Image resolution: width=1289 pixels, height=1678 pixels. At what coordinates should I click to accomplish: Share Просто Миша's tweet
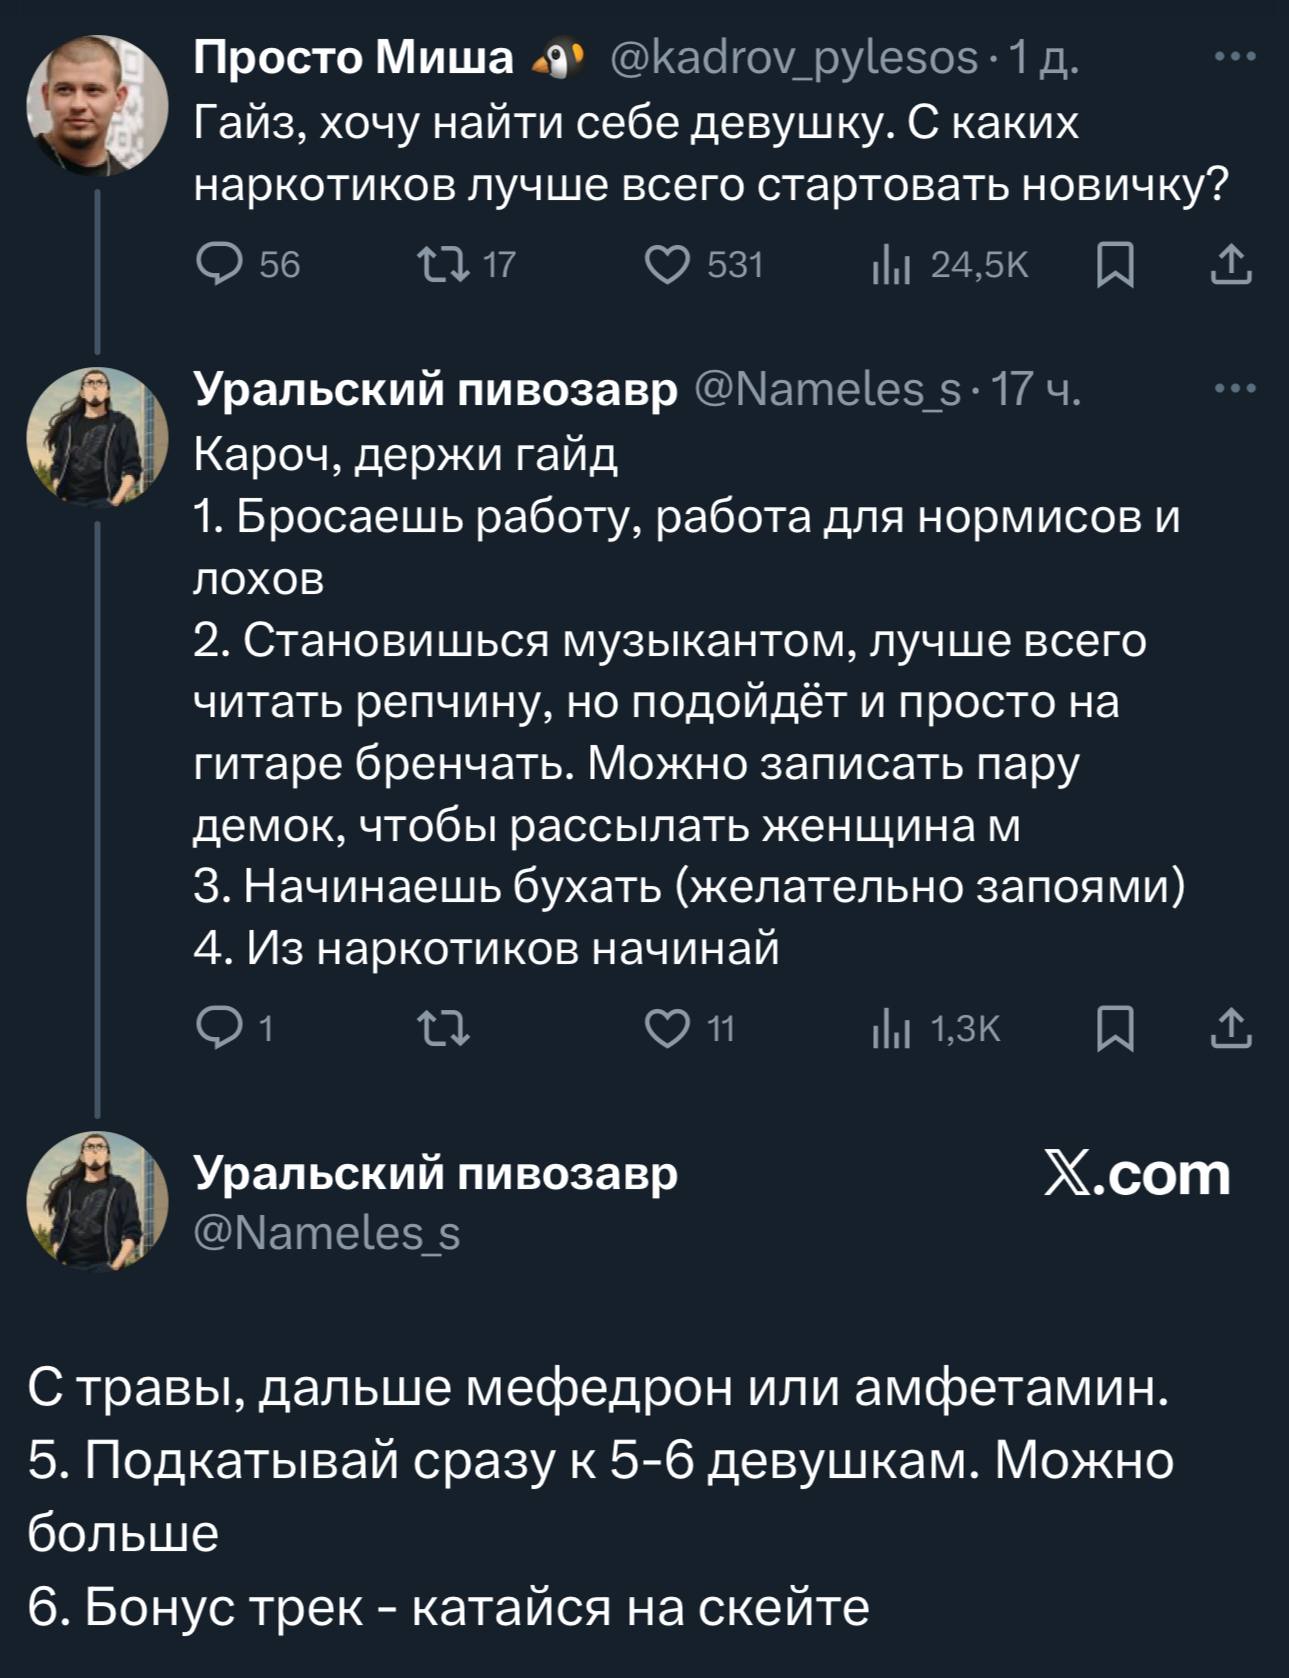click(1231, 265)
